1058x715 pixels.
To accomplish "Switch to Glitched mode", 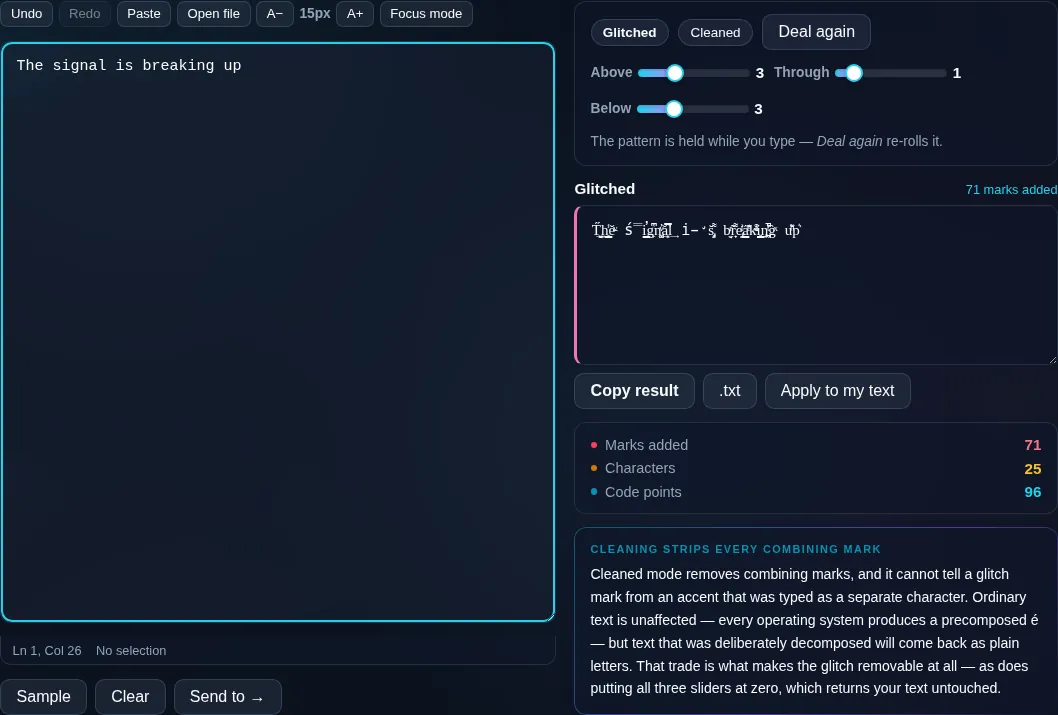I will coord(629,32).
